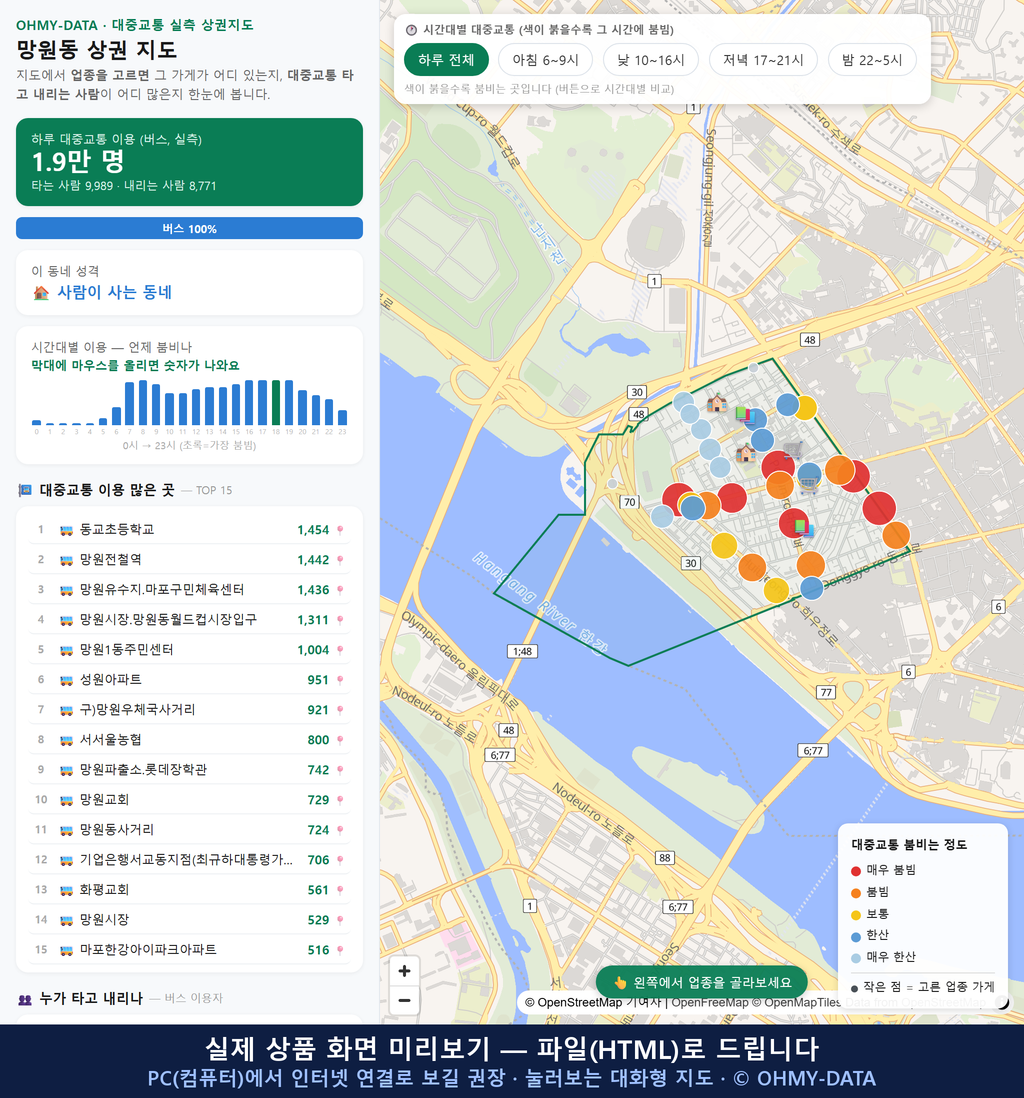Select the 서서울농협 stop name

[111, 739]
